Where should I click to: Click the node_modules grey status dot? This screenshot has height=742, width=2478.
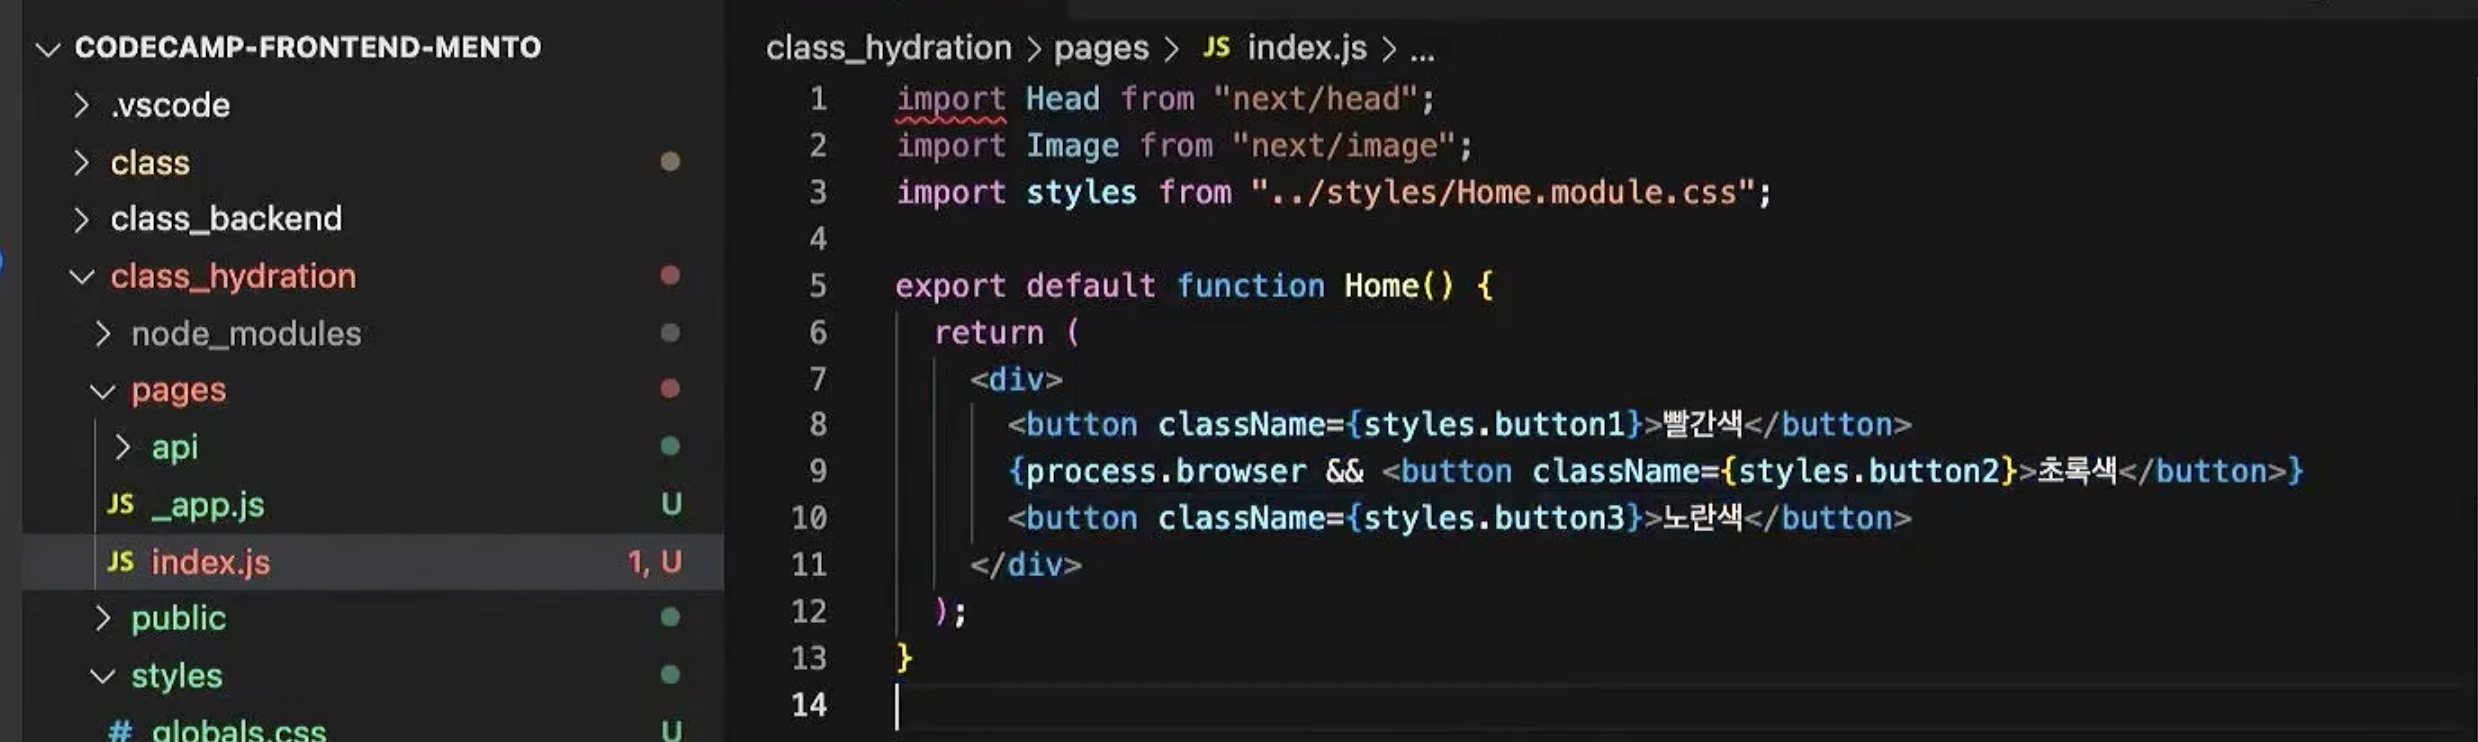point(670,333)
